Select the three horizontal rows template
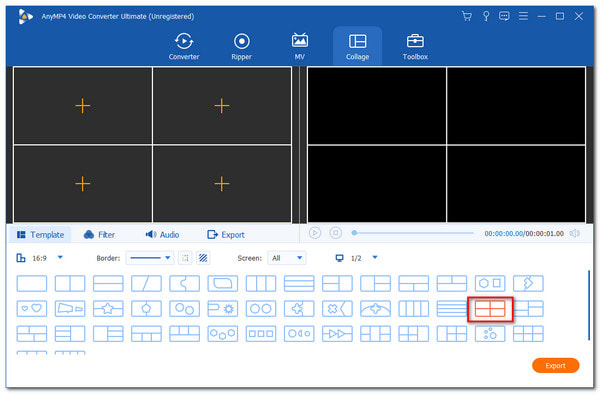 (x=299, y=283)
